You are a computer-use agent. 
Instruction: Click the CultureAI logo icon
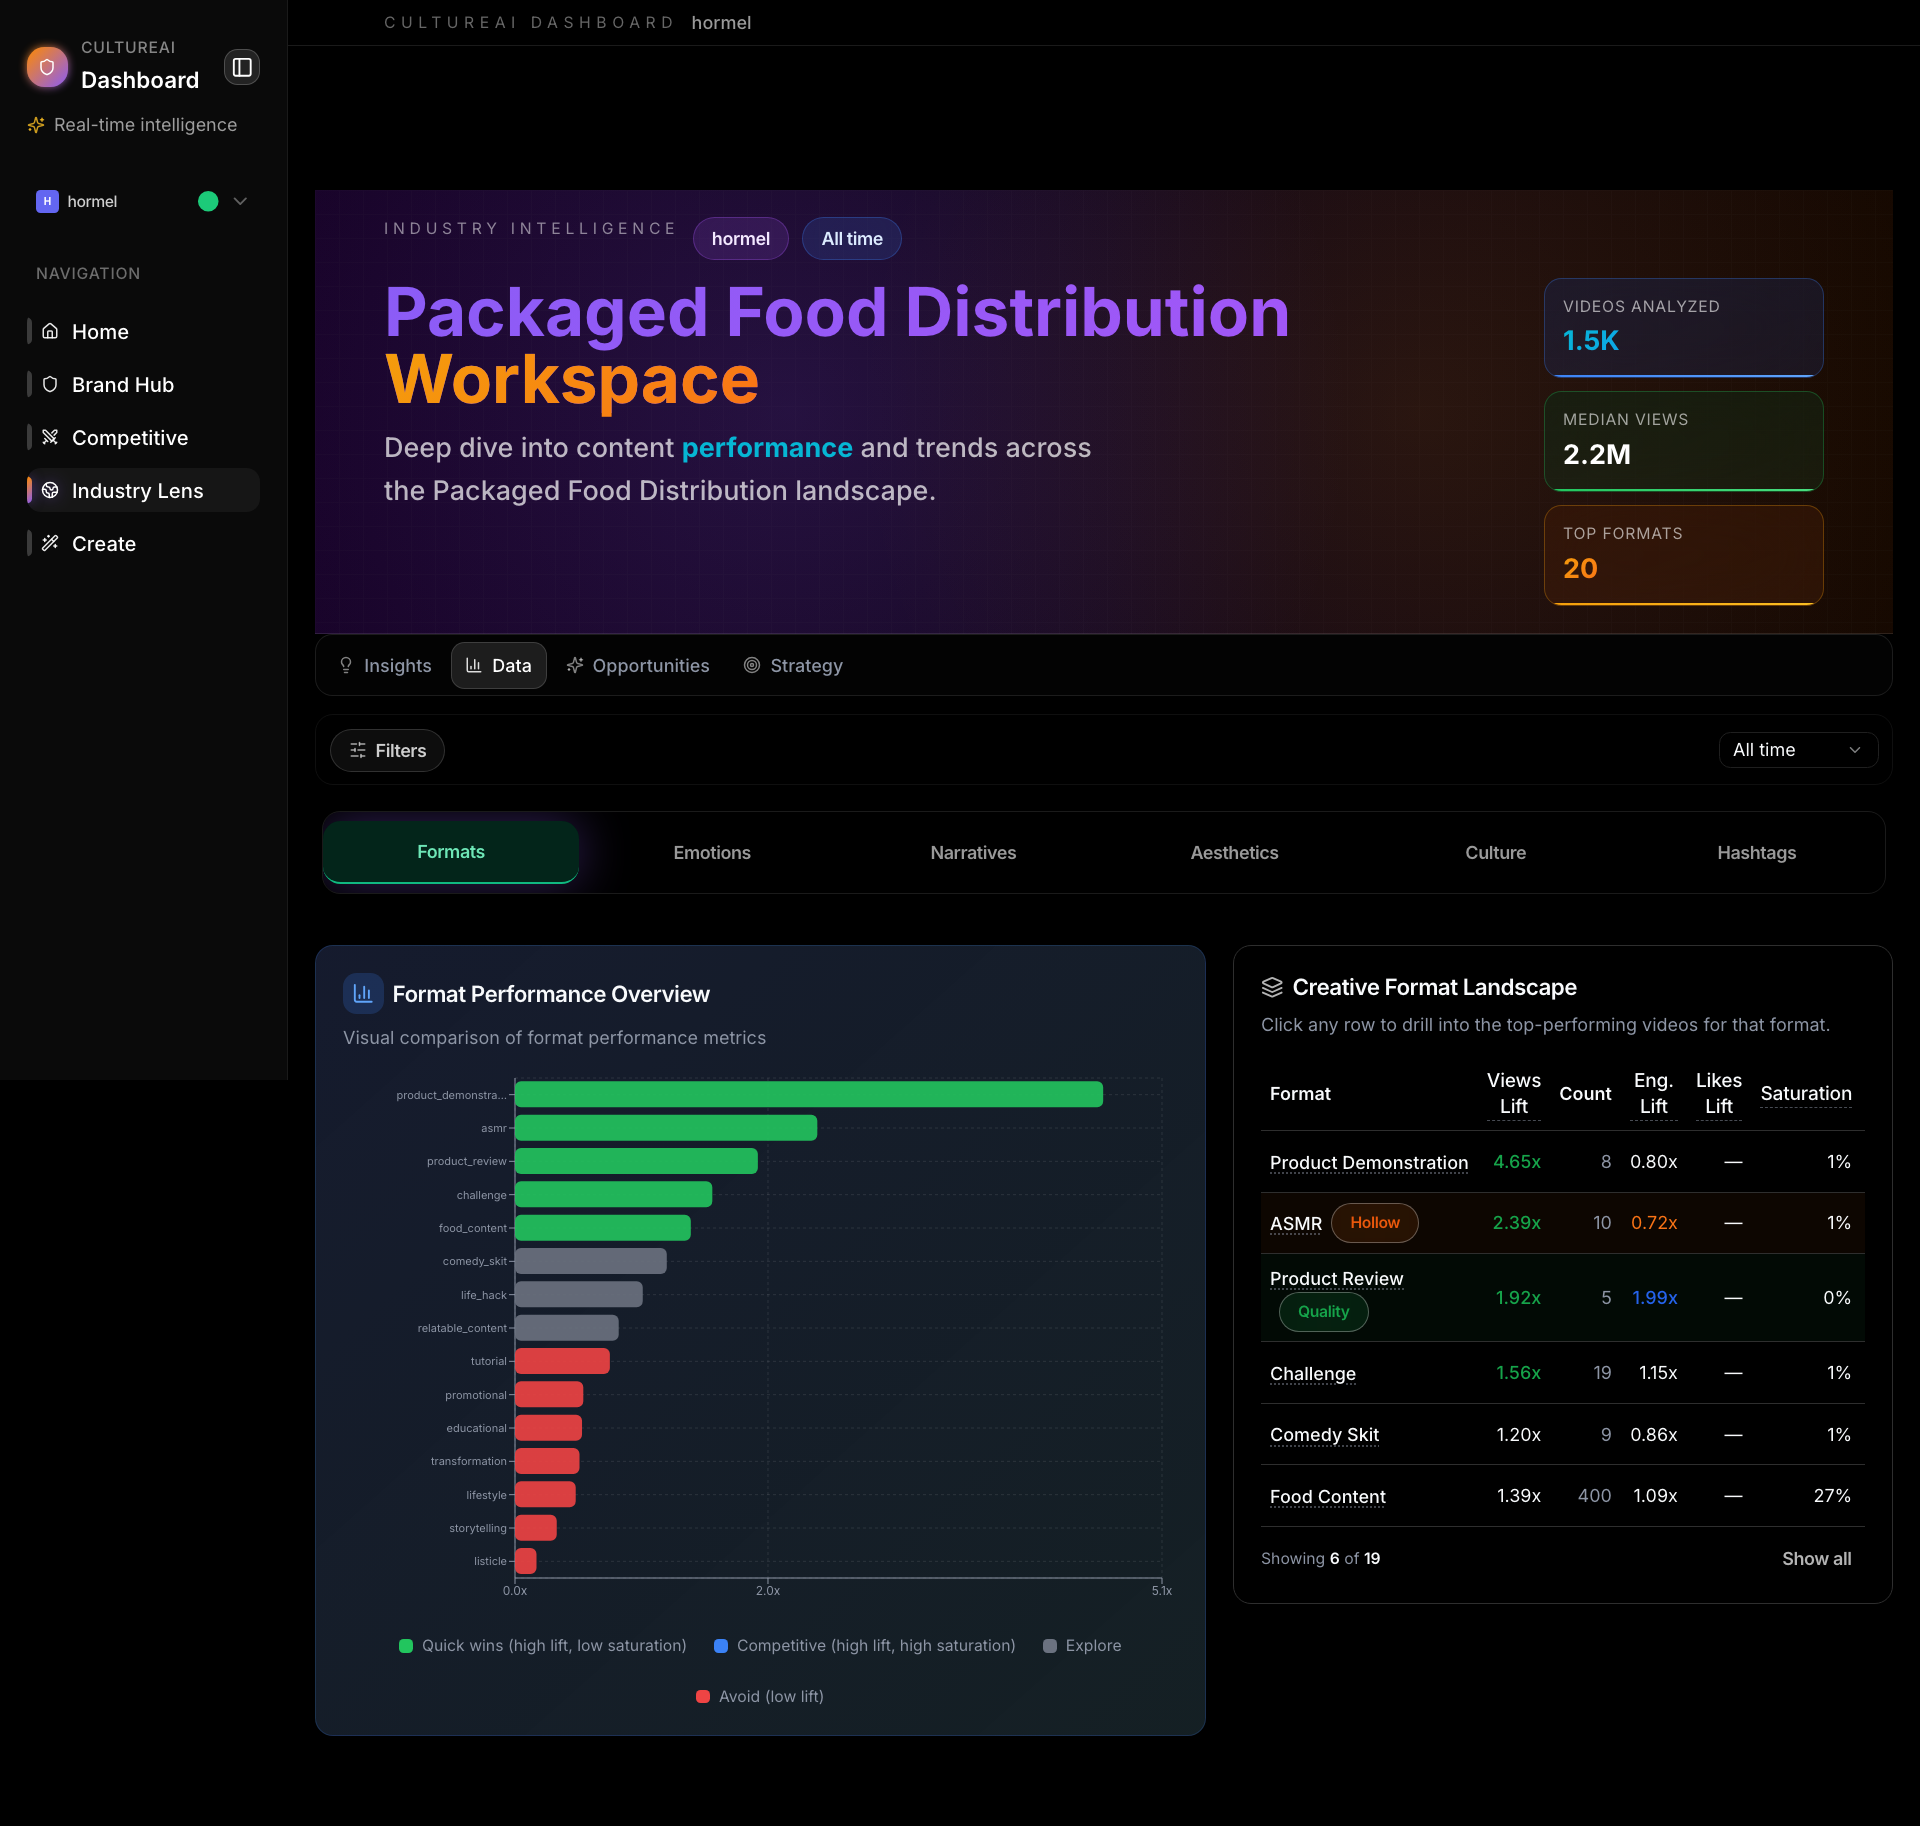tap(47, 67)
